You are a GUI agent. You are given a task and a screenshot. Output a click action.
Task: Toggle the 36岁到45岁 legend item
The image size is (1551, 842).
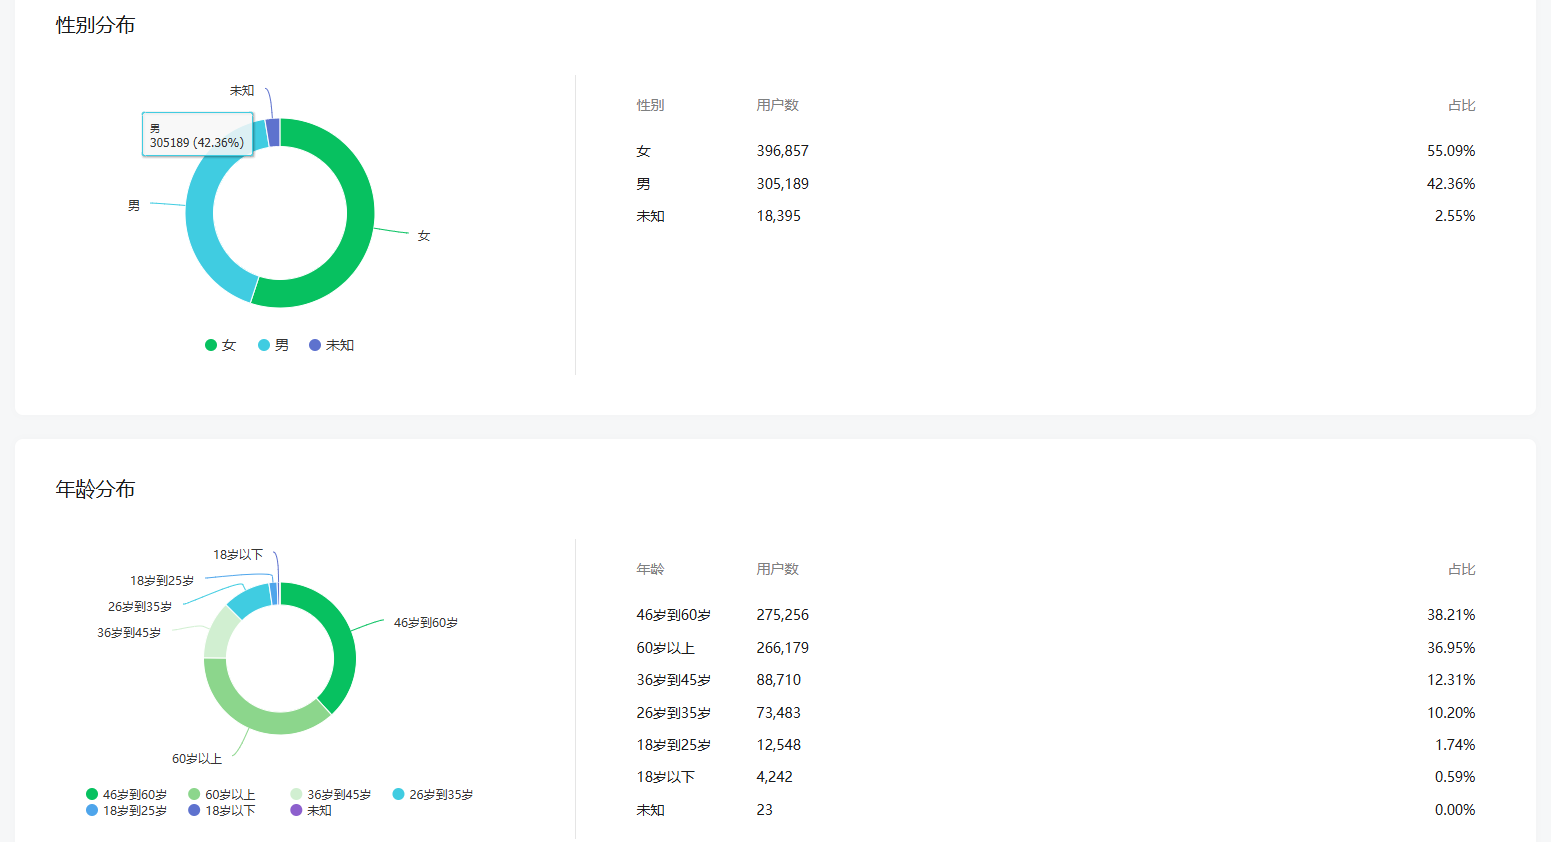point(331,795)
